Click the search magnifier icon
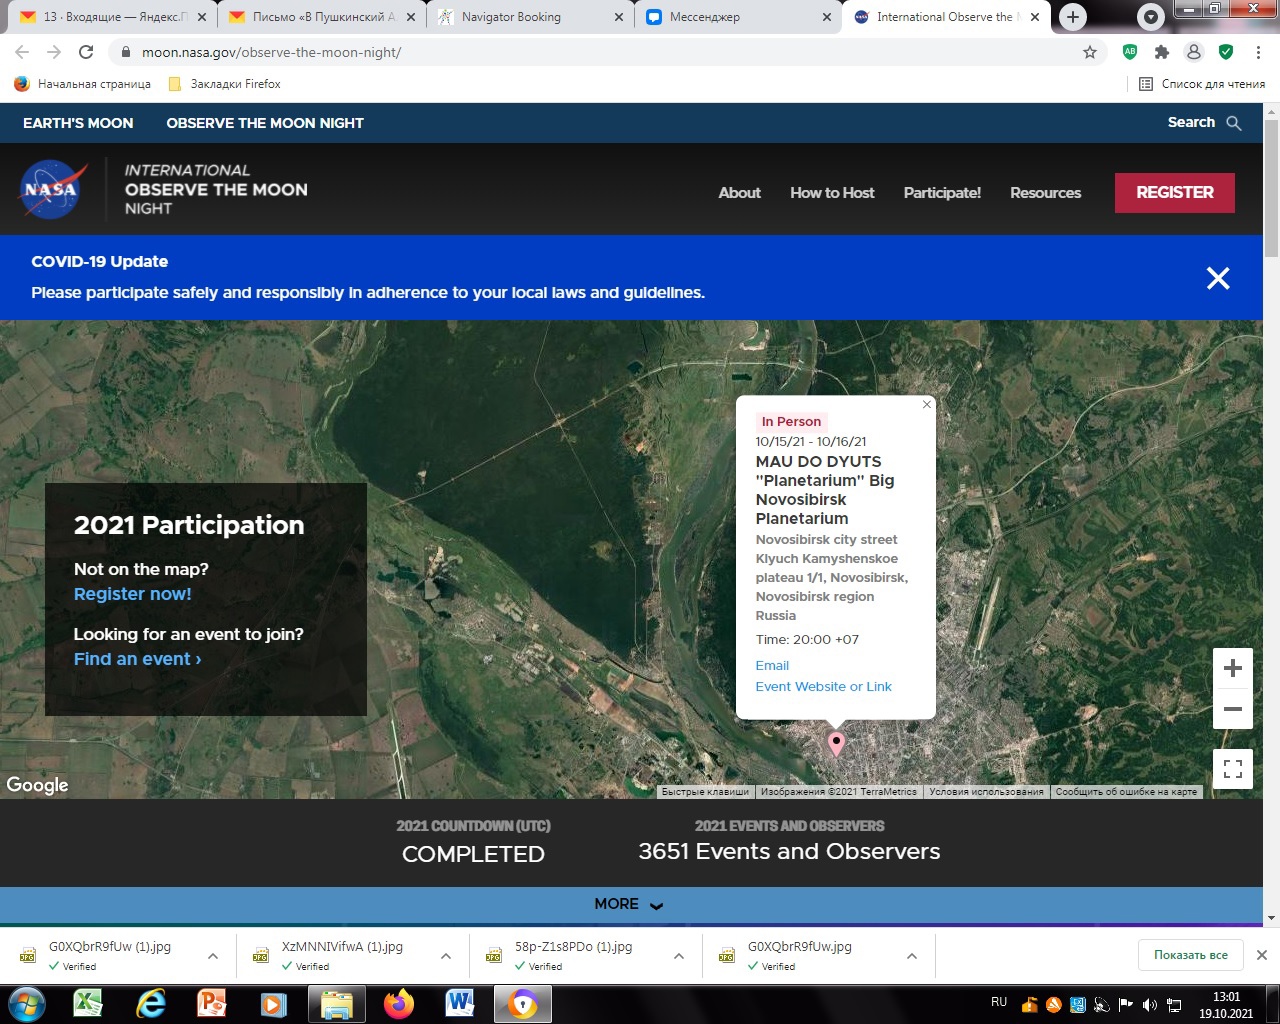 (1233, 123)
